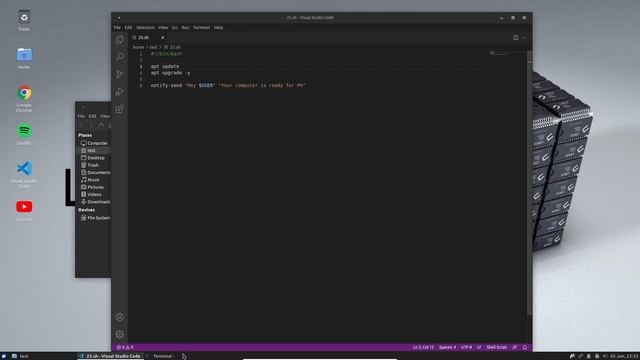
Task: Open the Manage gear icon in VS Code
Action: tap(119, 334)
